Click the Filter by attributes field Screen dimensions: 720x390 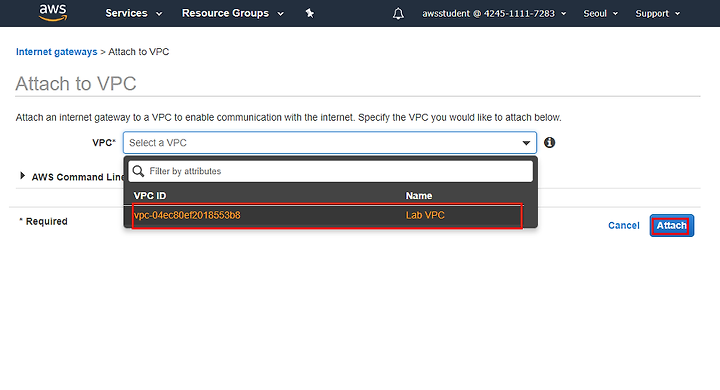[x=330, y=171]
